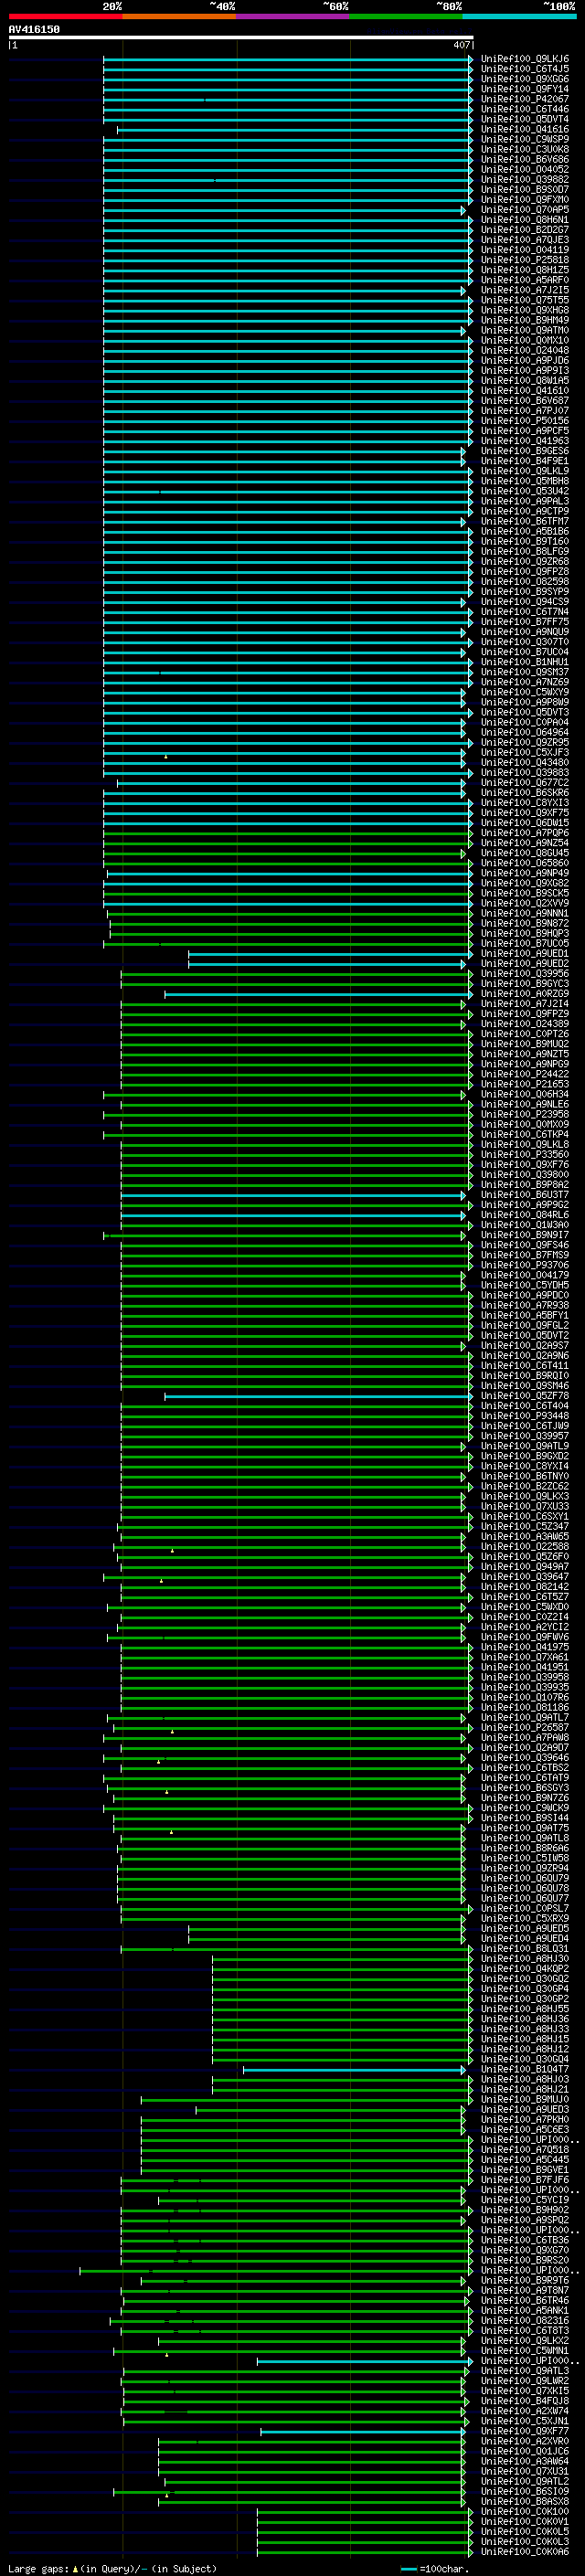Open the UniRef100_Q9FS46 hit
The height and width of the screenshot is (2576, 585).
524,1245
